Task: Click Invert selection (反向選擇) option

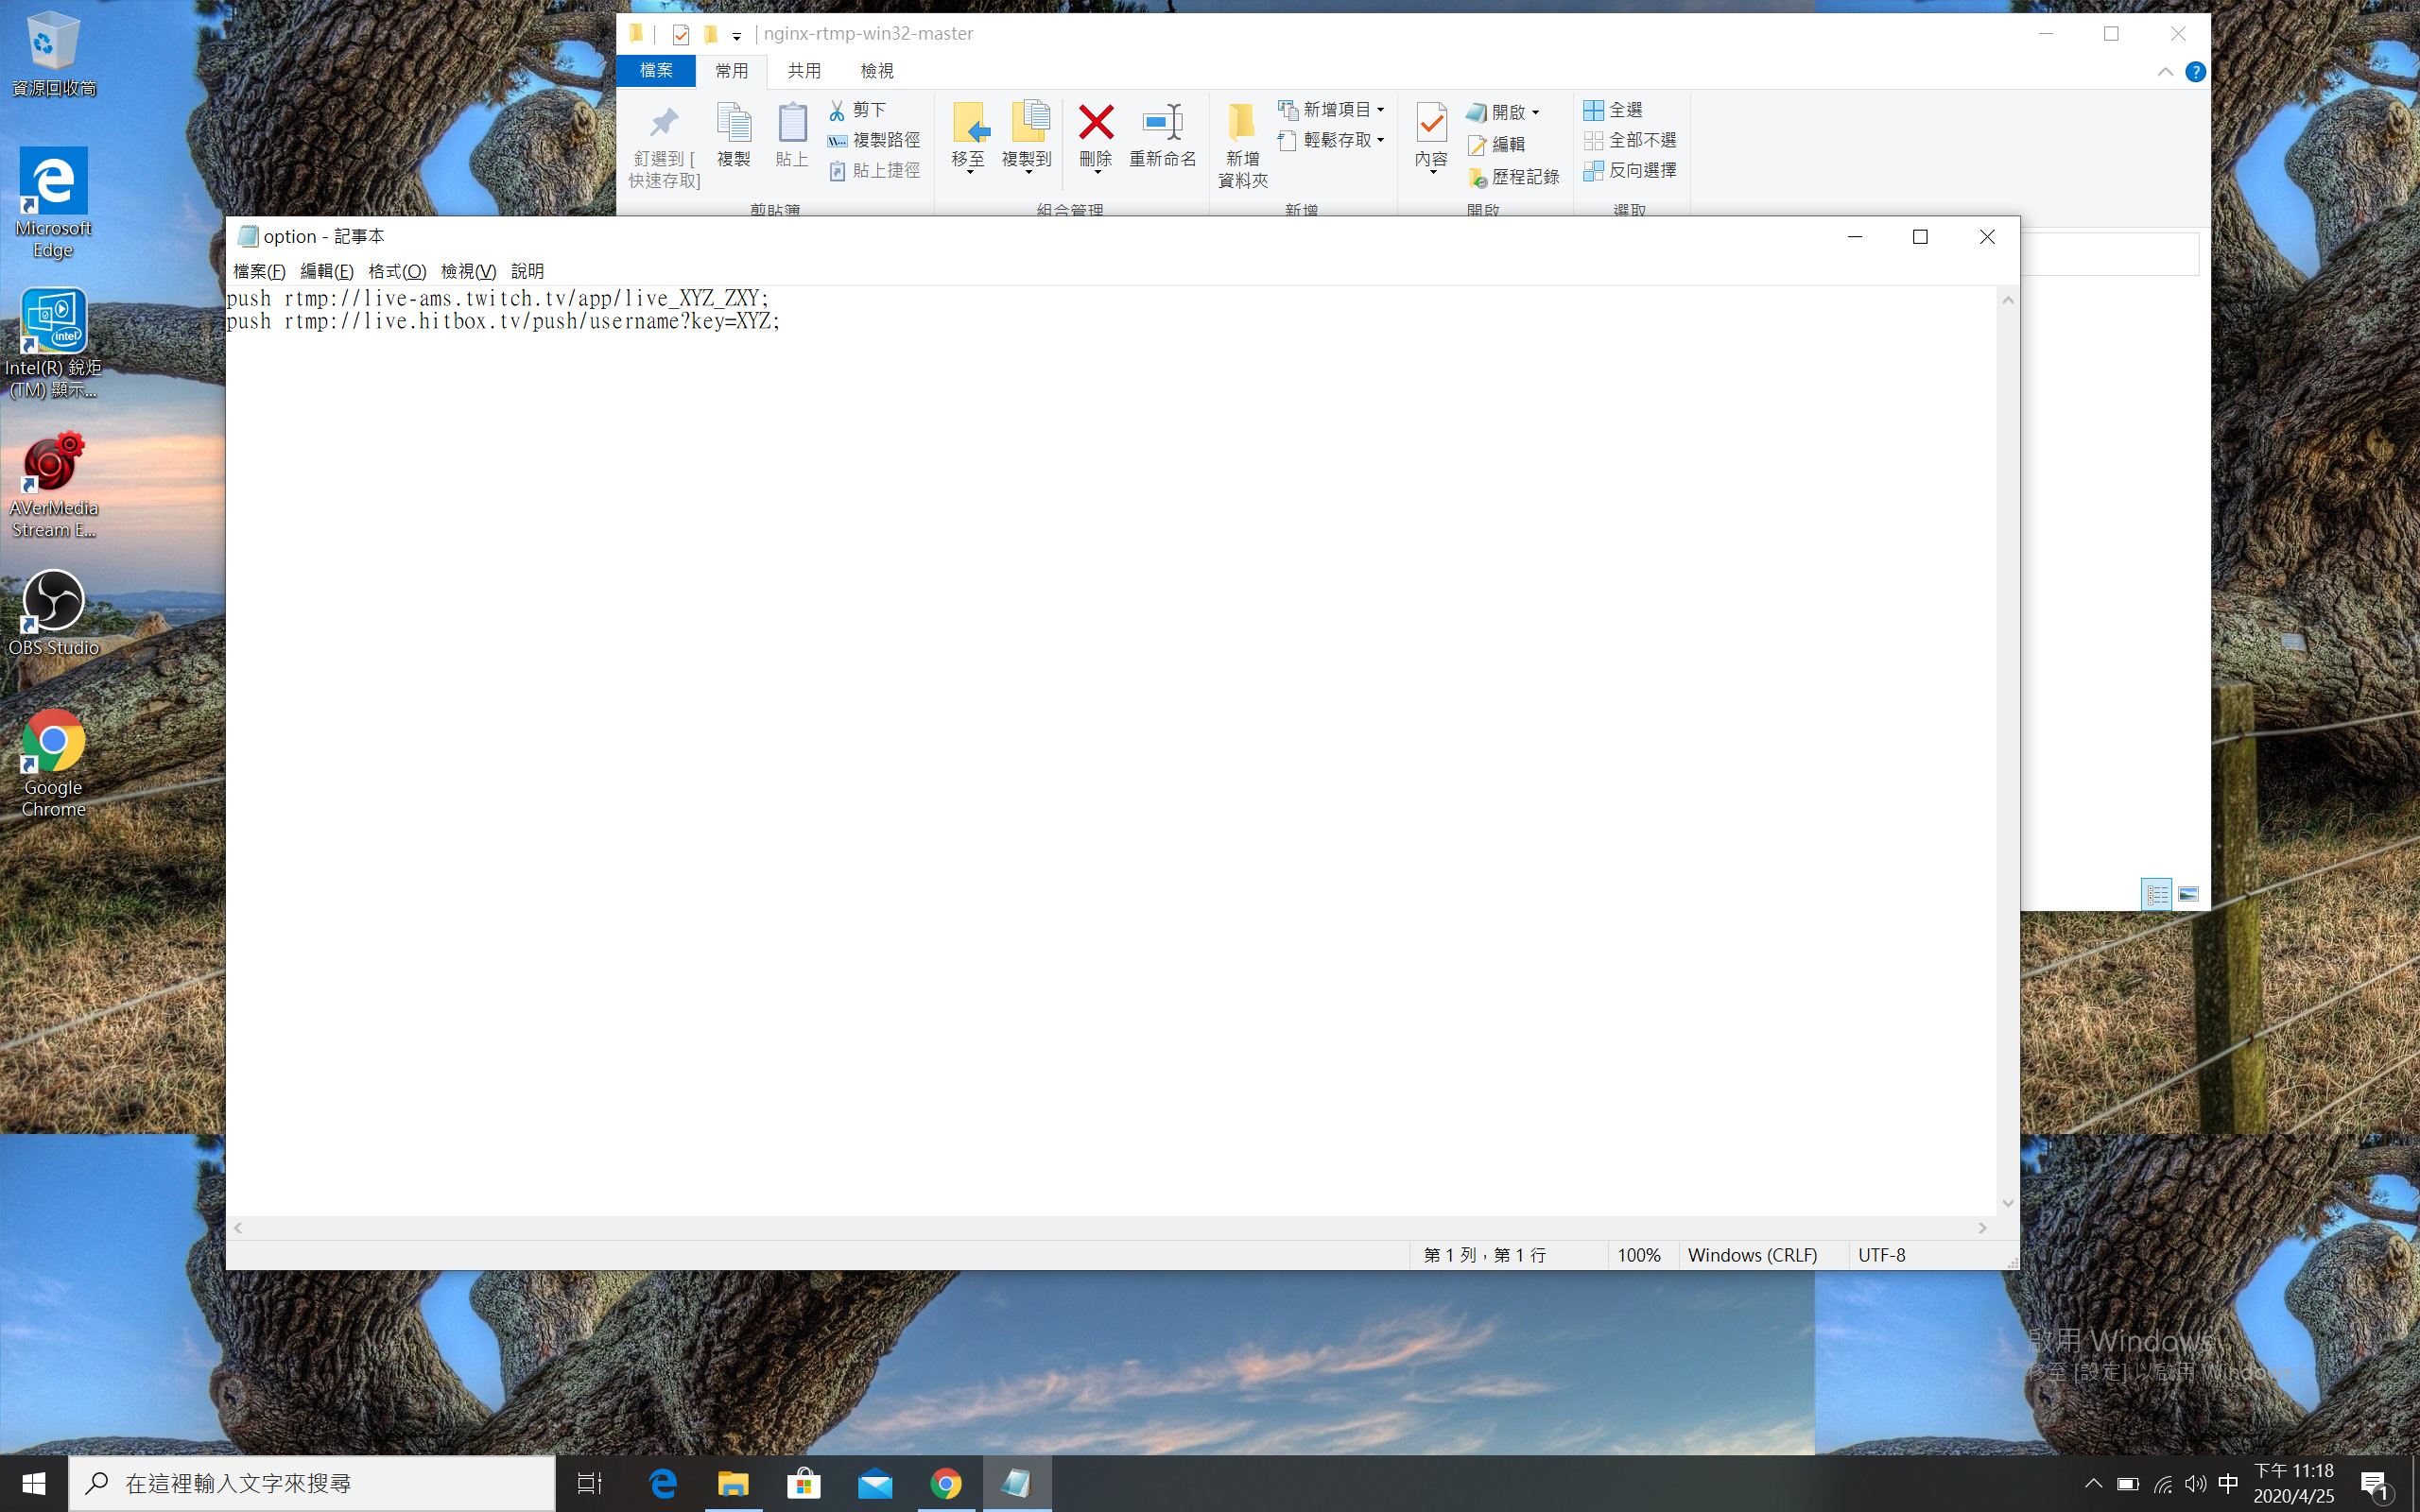Action: pos(1630,171)
